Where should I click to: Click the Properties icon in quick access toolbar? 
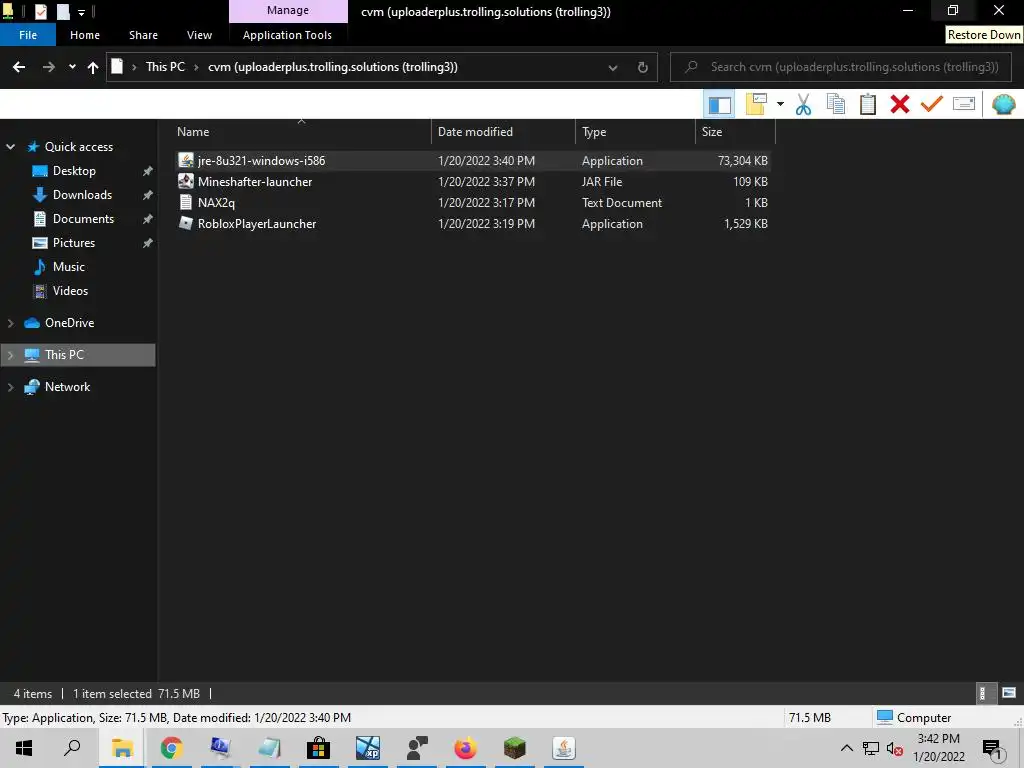click(40, 12)
